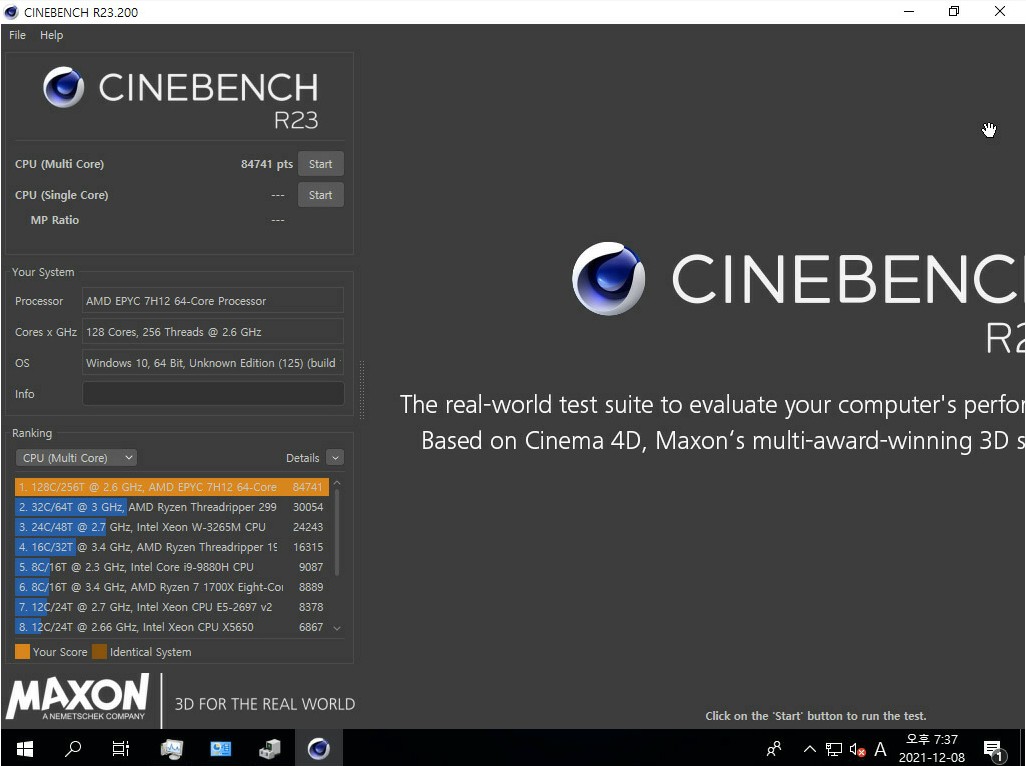Open Windows taskbar search
This screenshot has height=766, width=1026.
(x=73, y=748)
